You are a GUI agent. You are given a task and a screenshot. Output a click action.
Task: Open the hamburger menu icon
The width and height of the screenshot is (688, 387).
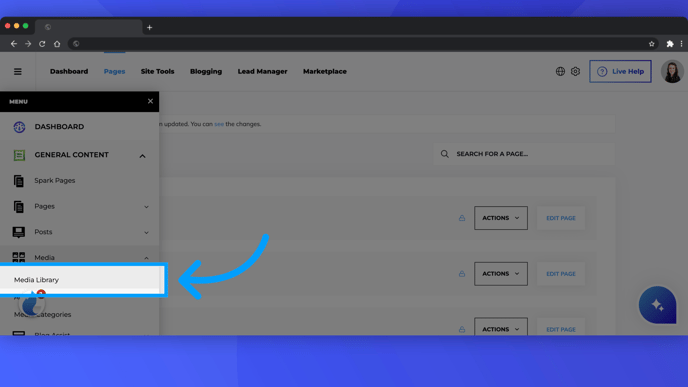18,72
